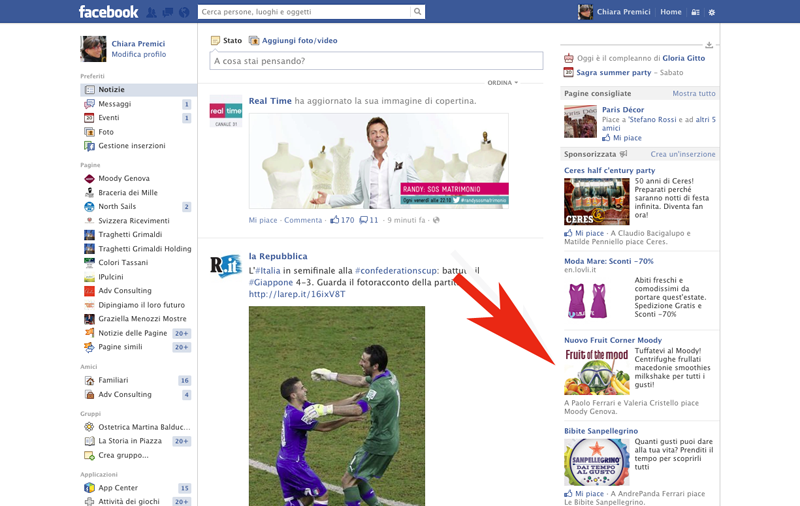
Task: Open Gloria Gitto birthday link
Action: (684, 58)
